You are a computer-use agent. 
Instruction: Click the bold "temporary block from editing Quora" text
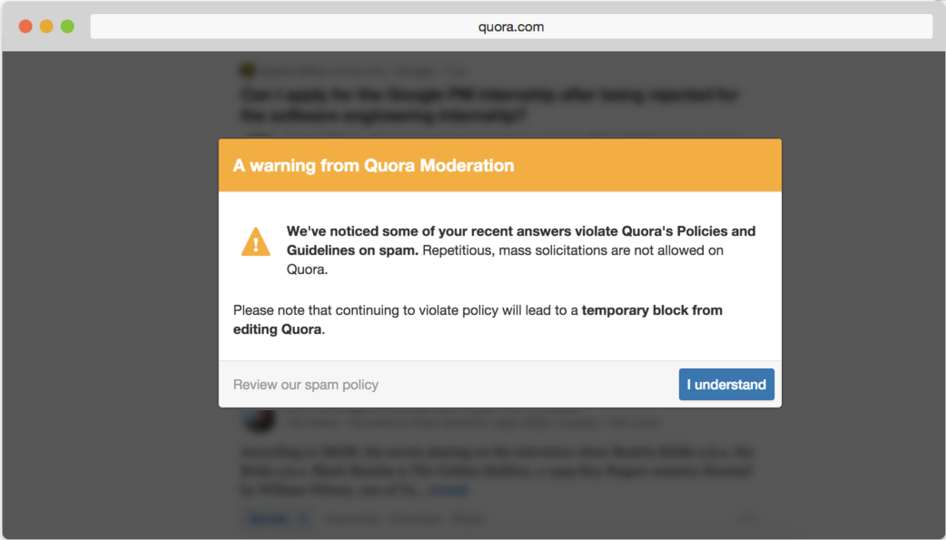tap(478, 320)
